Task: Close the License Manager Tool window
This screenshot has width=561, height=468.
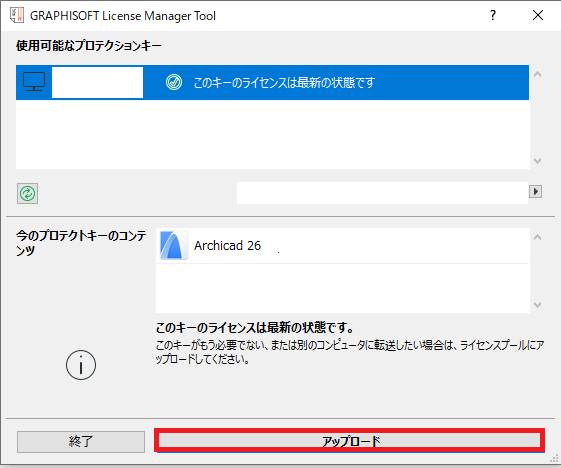Action: tap(538, 15)
